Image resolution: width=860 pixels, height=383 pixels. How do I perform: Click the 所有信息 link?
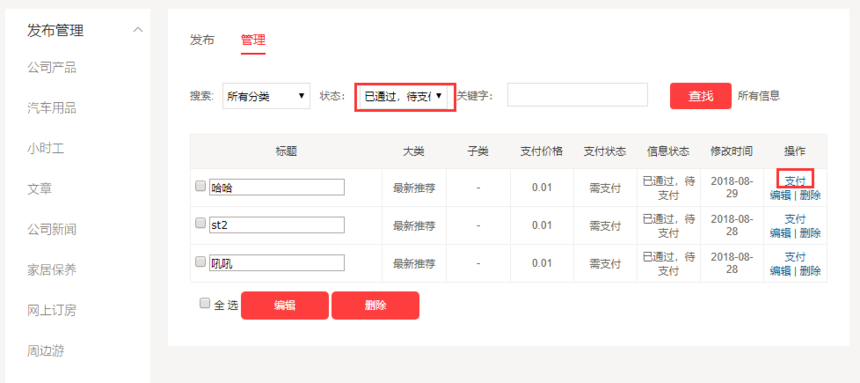pos(759,95)
